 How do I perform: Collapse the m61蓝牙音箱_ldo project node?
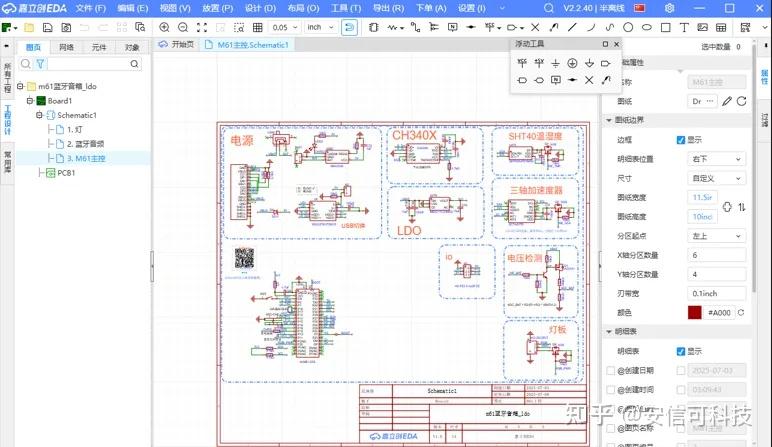(20, 86)
